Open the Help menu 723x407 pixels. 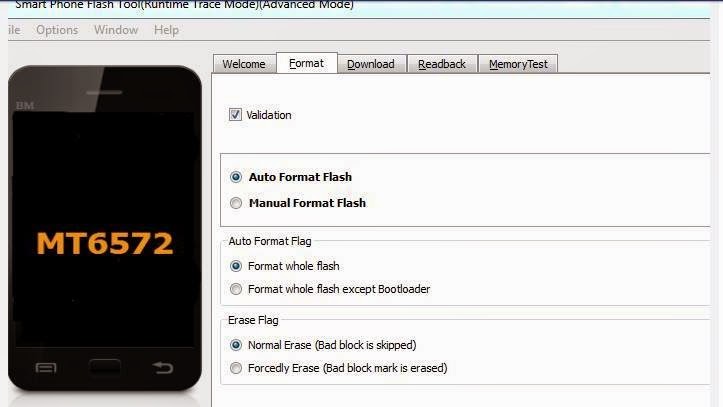pos(166,30)
